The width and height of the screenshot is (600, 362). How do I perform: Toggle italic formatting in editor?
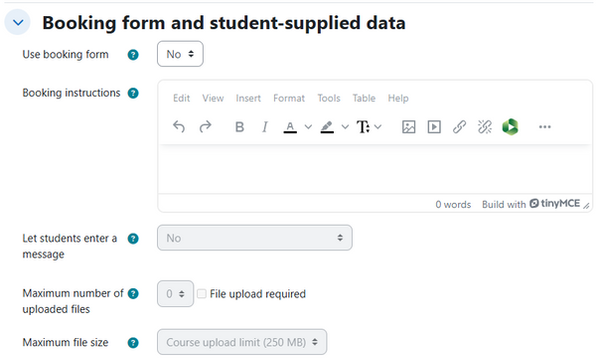click(x=265, y=127)
